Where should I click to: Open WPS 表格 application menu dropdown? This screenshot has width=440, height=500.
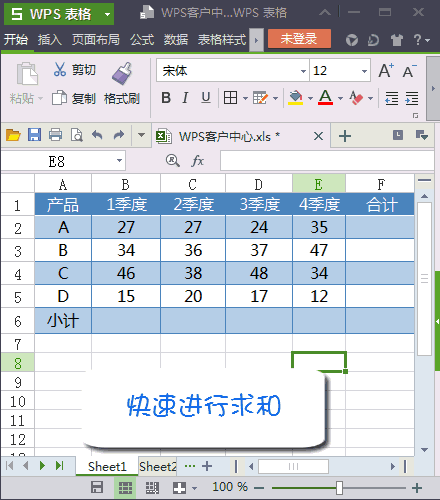(107, 14)
